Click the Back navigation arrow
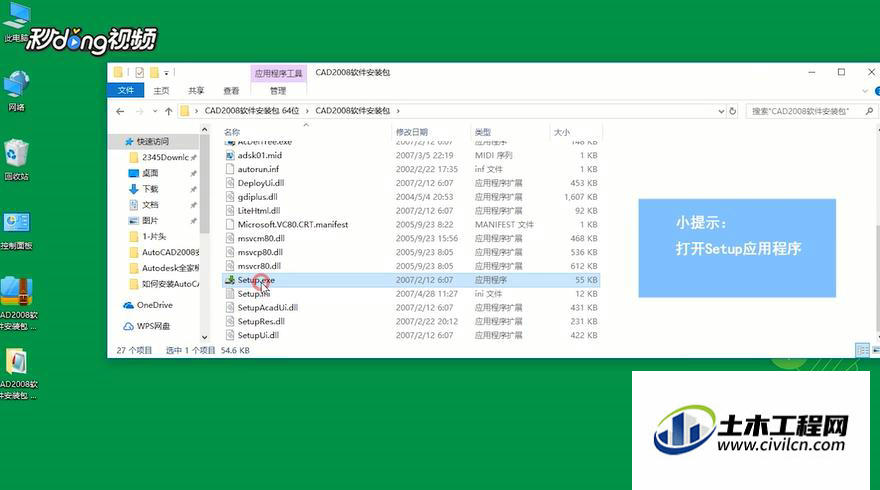This screenshot has width=880, height=490. pyautogui.click(x=120, y=111)
